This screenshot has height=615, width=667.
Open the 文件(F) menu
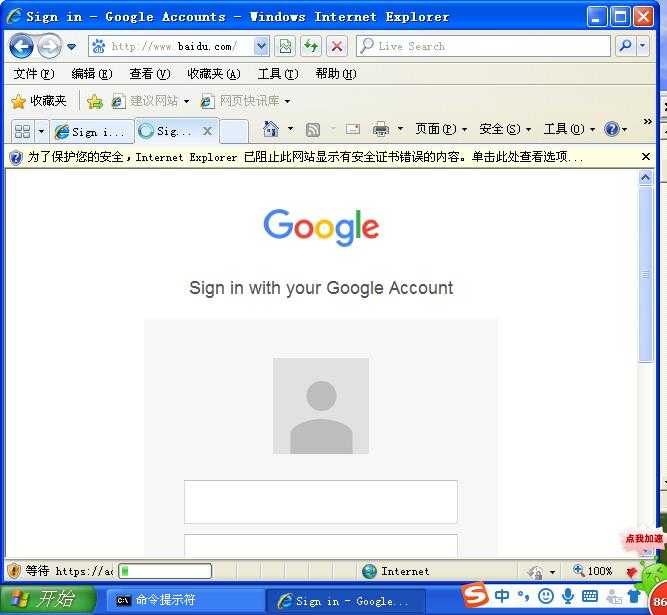click(34, 74)
